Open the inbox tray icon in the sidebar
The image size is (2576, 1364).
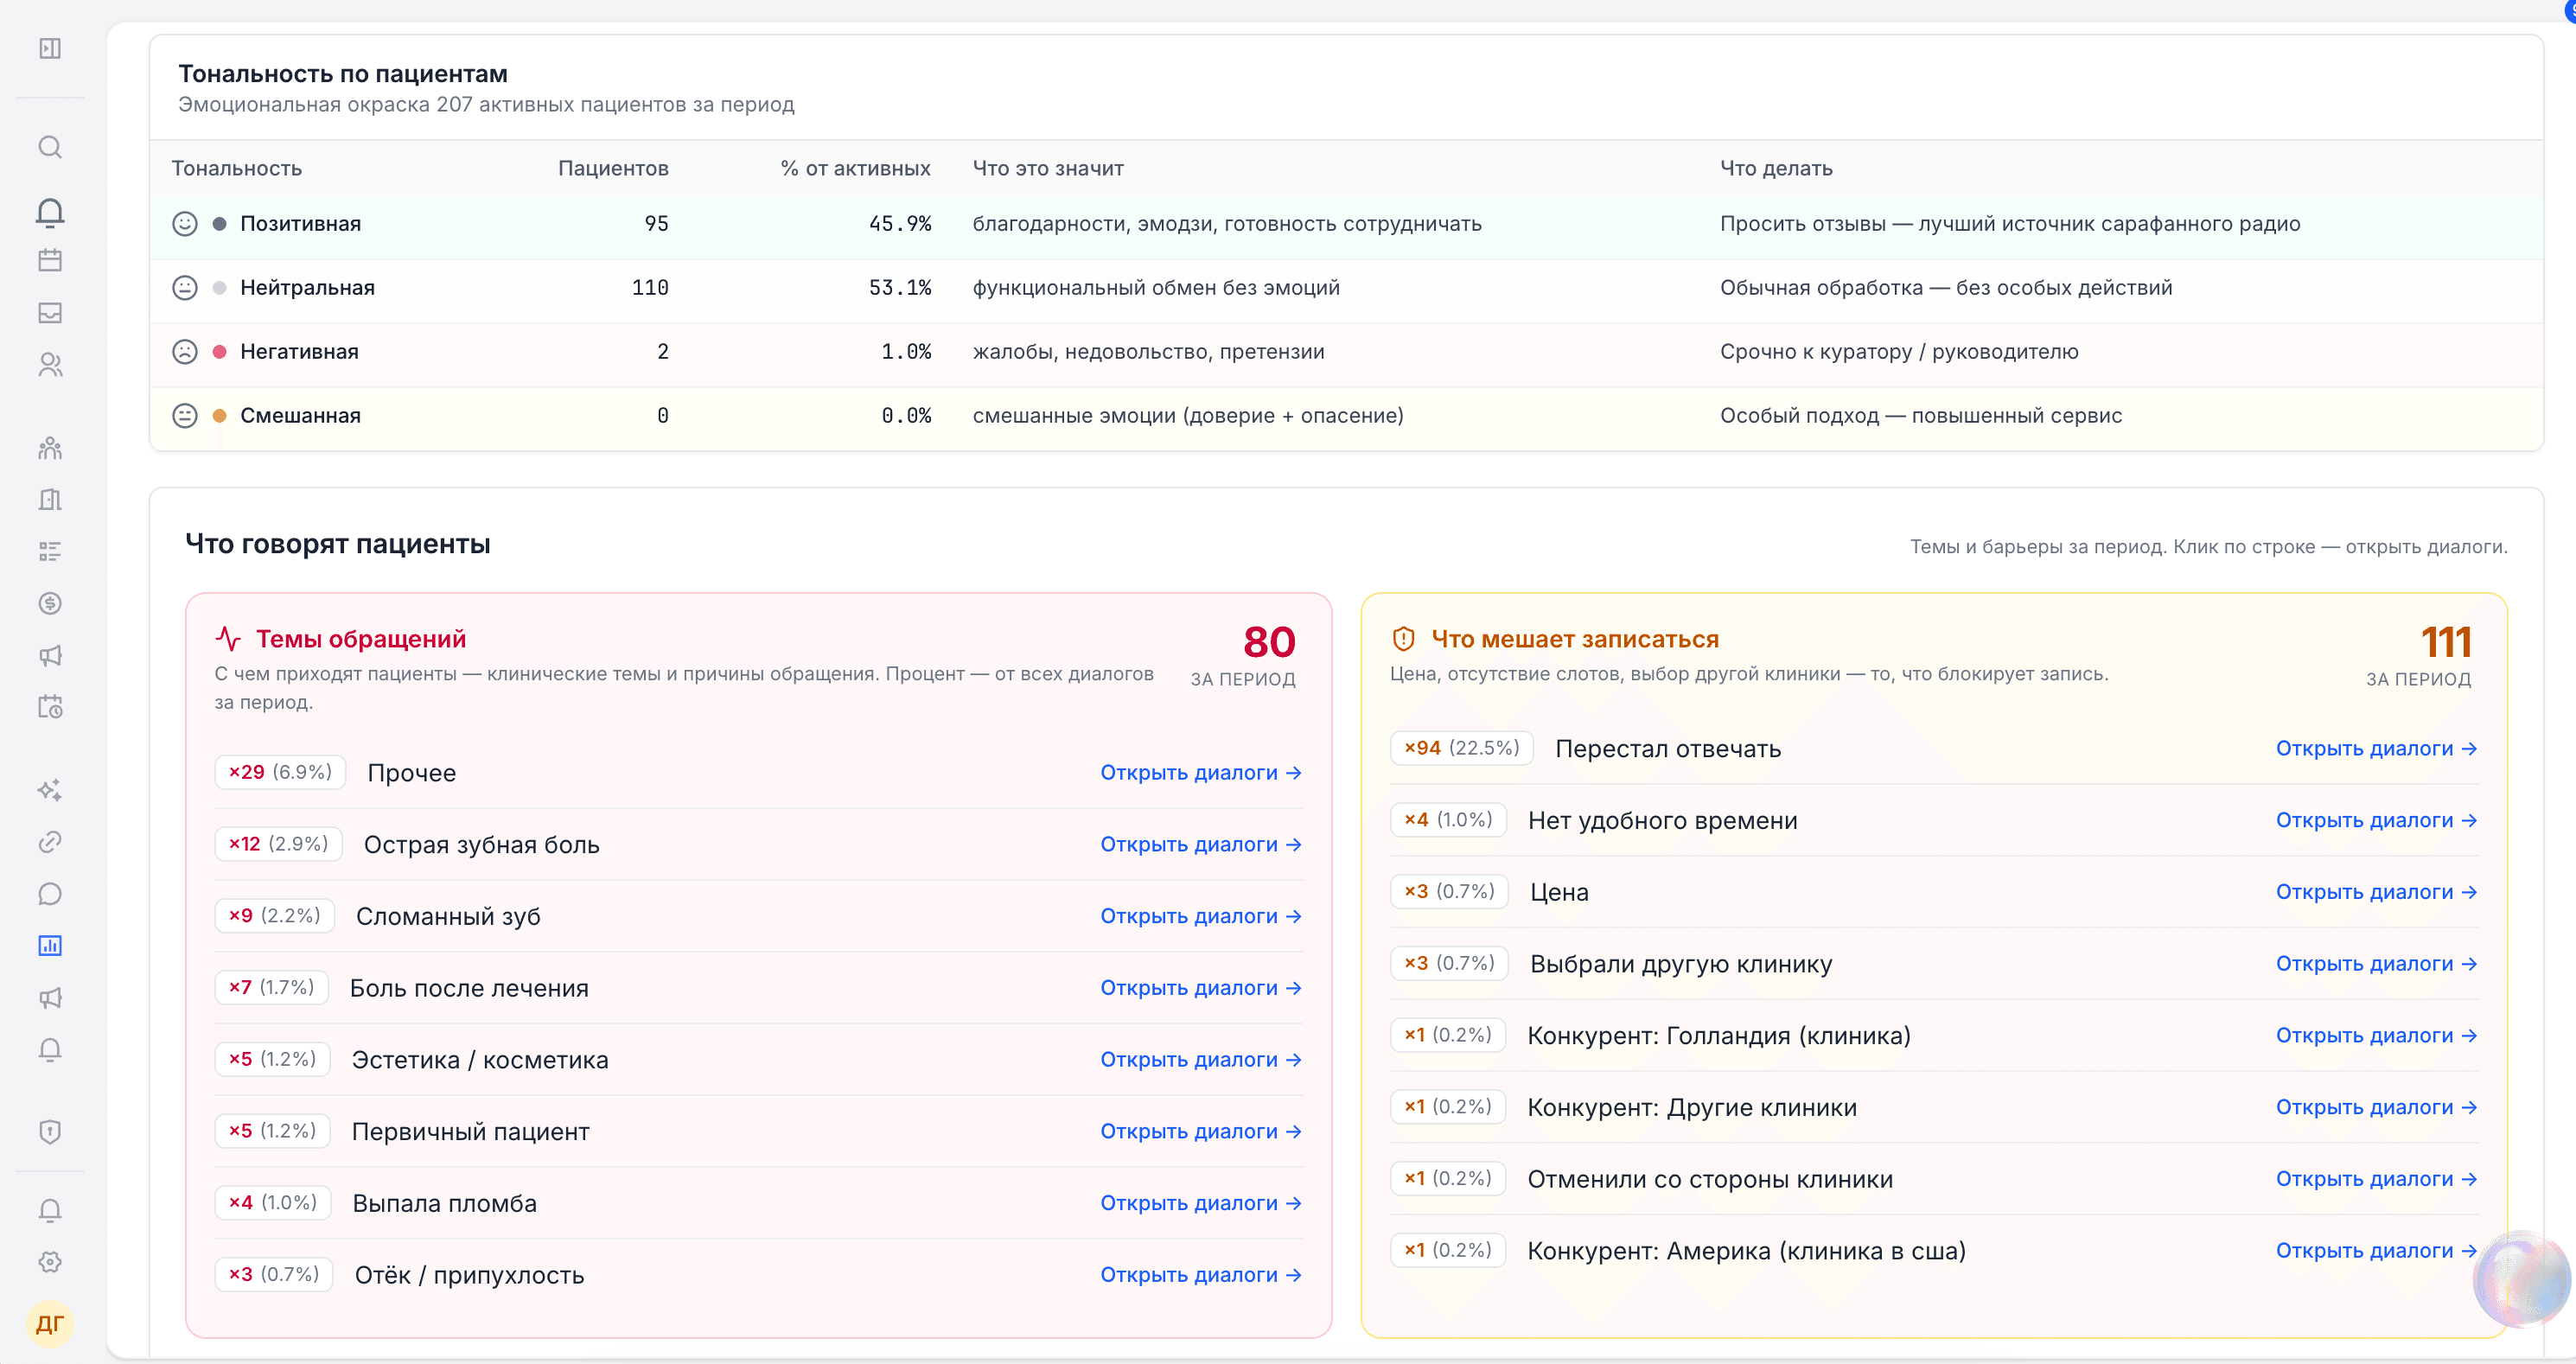(x=50, y=313)
